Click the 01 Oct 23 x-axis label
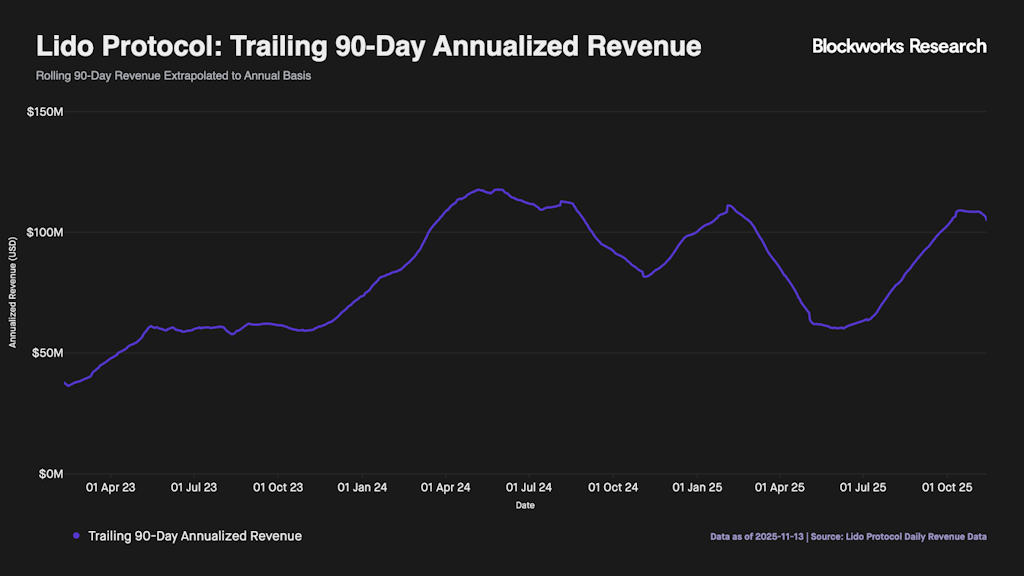Viewport: 1024px width, 576px height. click(x=279, y=488)
